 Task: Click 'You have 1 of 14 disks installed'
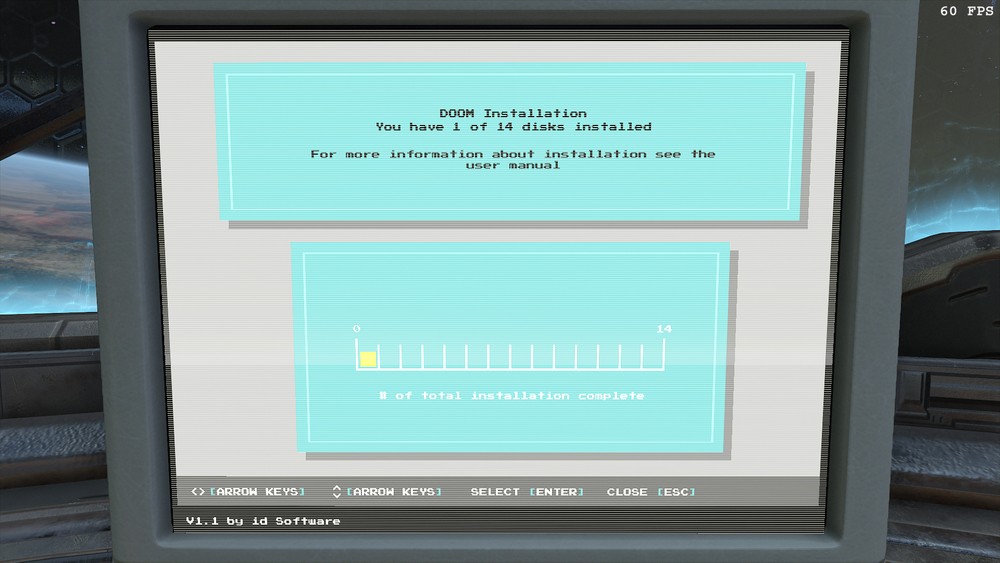tap(513, 127)
